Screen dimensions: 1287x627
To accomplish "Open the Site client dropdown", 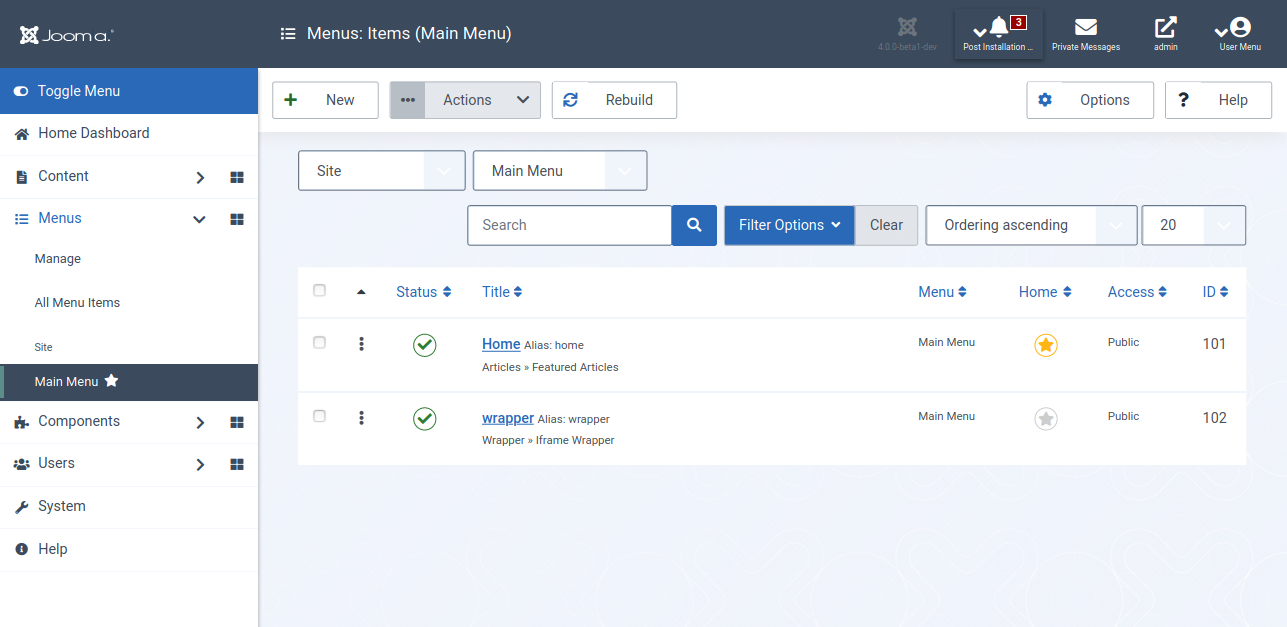I will click(x=382, y=171).
